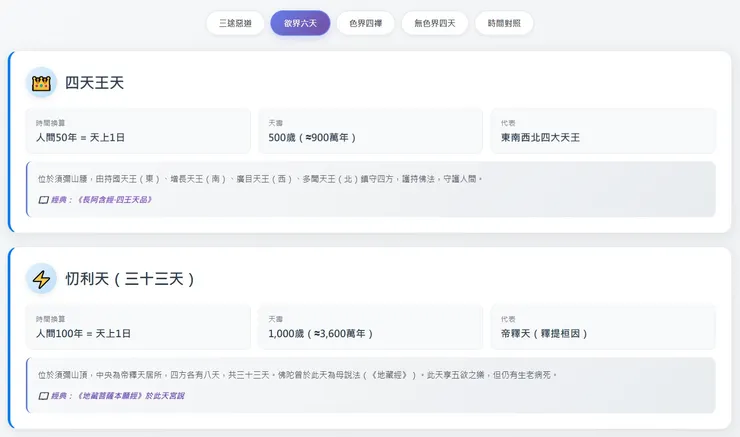Switch to the 三途惡道 tab
The height and width of the screenshot is (437, 740).
(x=235, y=23)
